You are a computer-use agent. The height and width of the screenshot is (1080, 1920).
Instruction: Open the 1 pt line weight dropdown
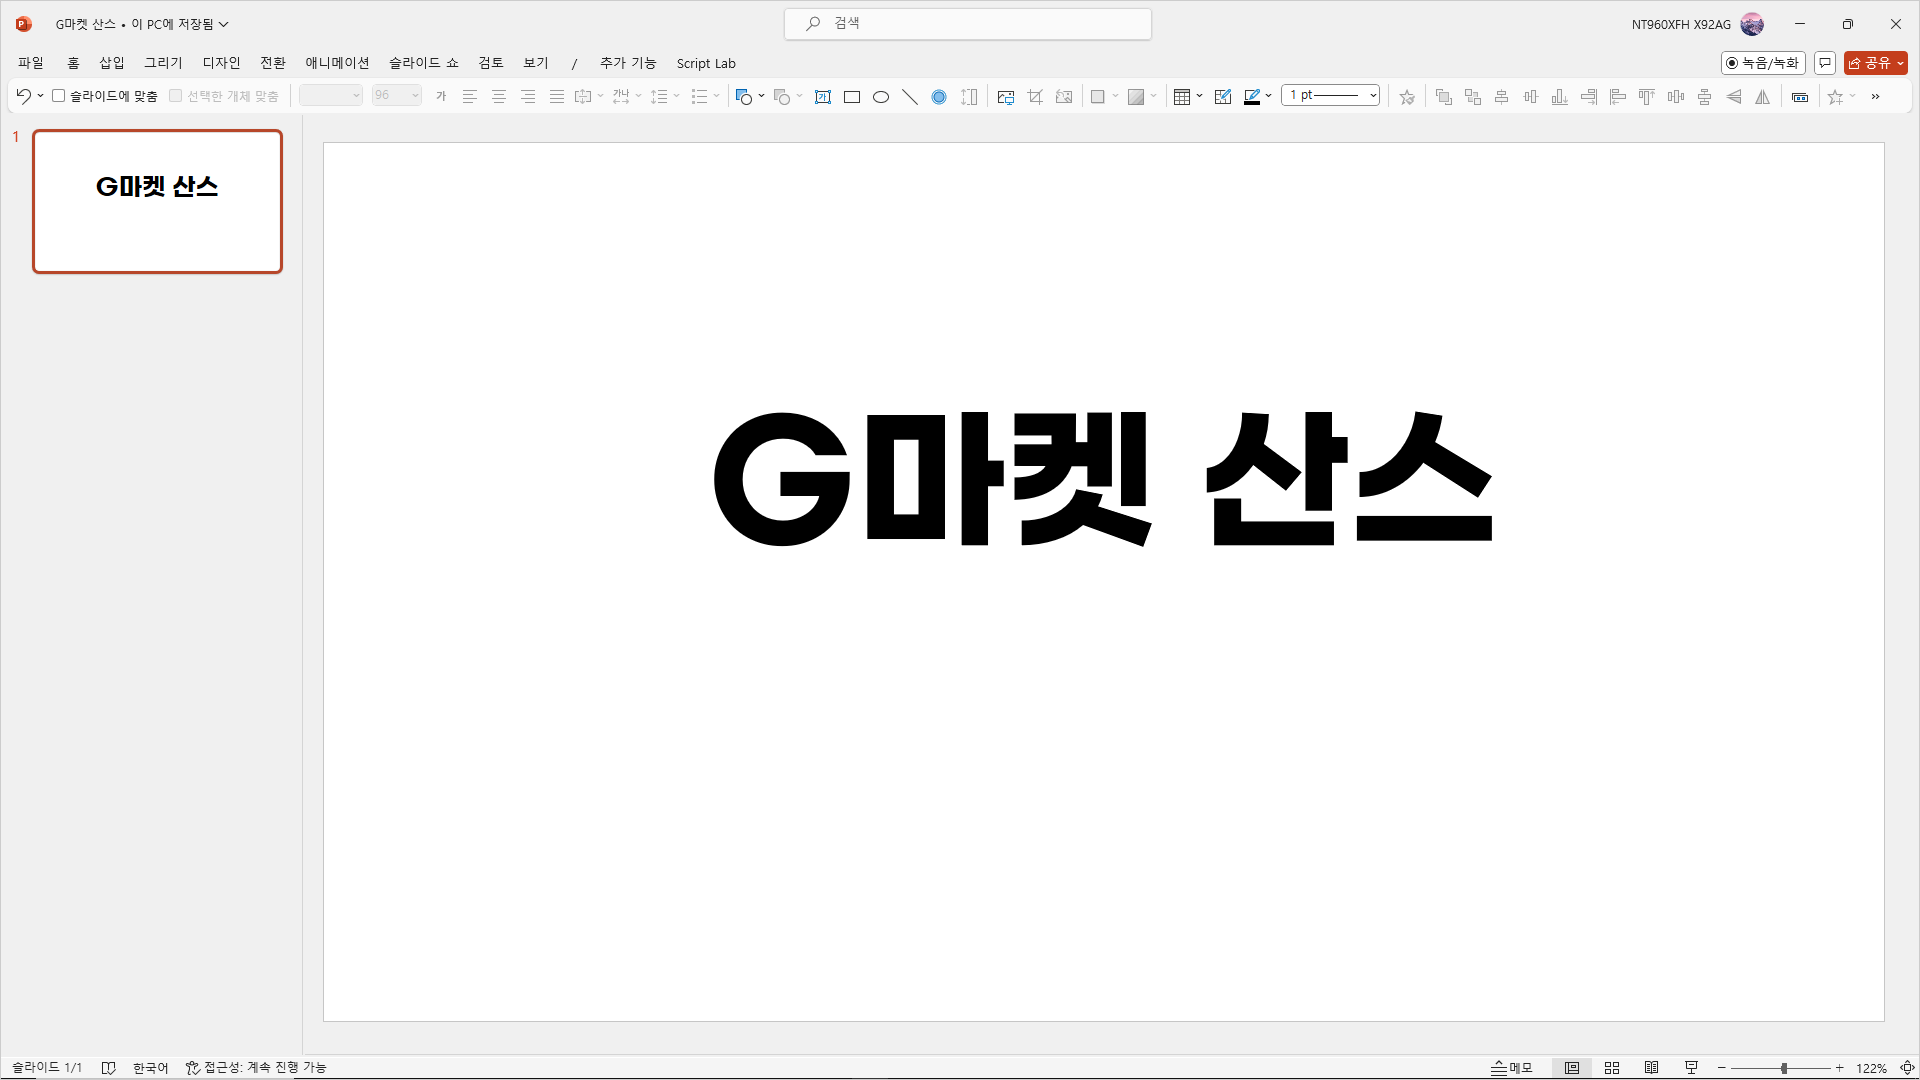coord(1332,95)
